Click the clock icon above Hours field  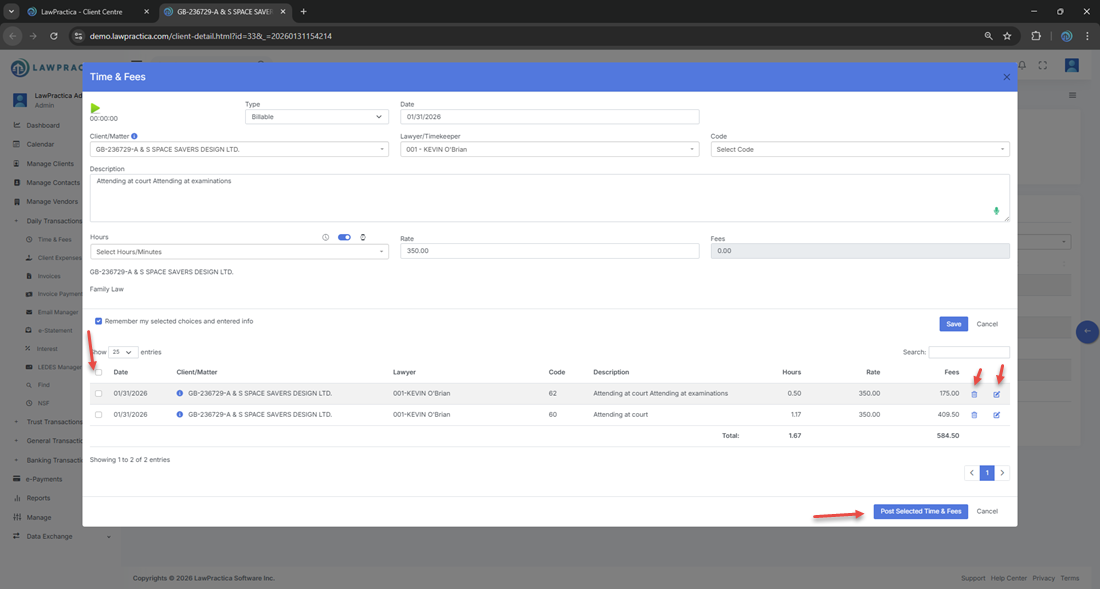(326, 238)
